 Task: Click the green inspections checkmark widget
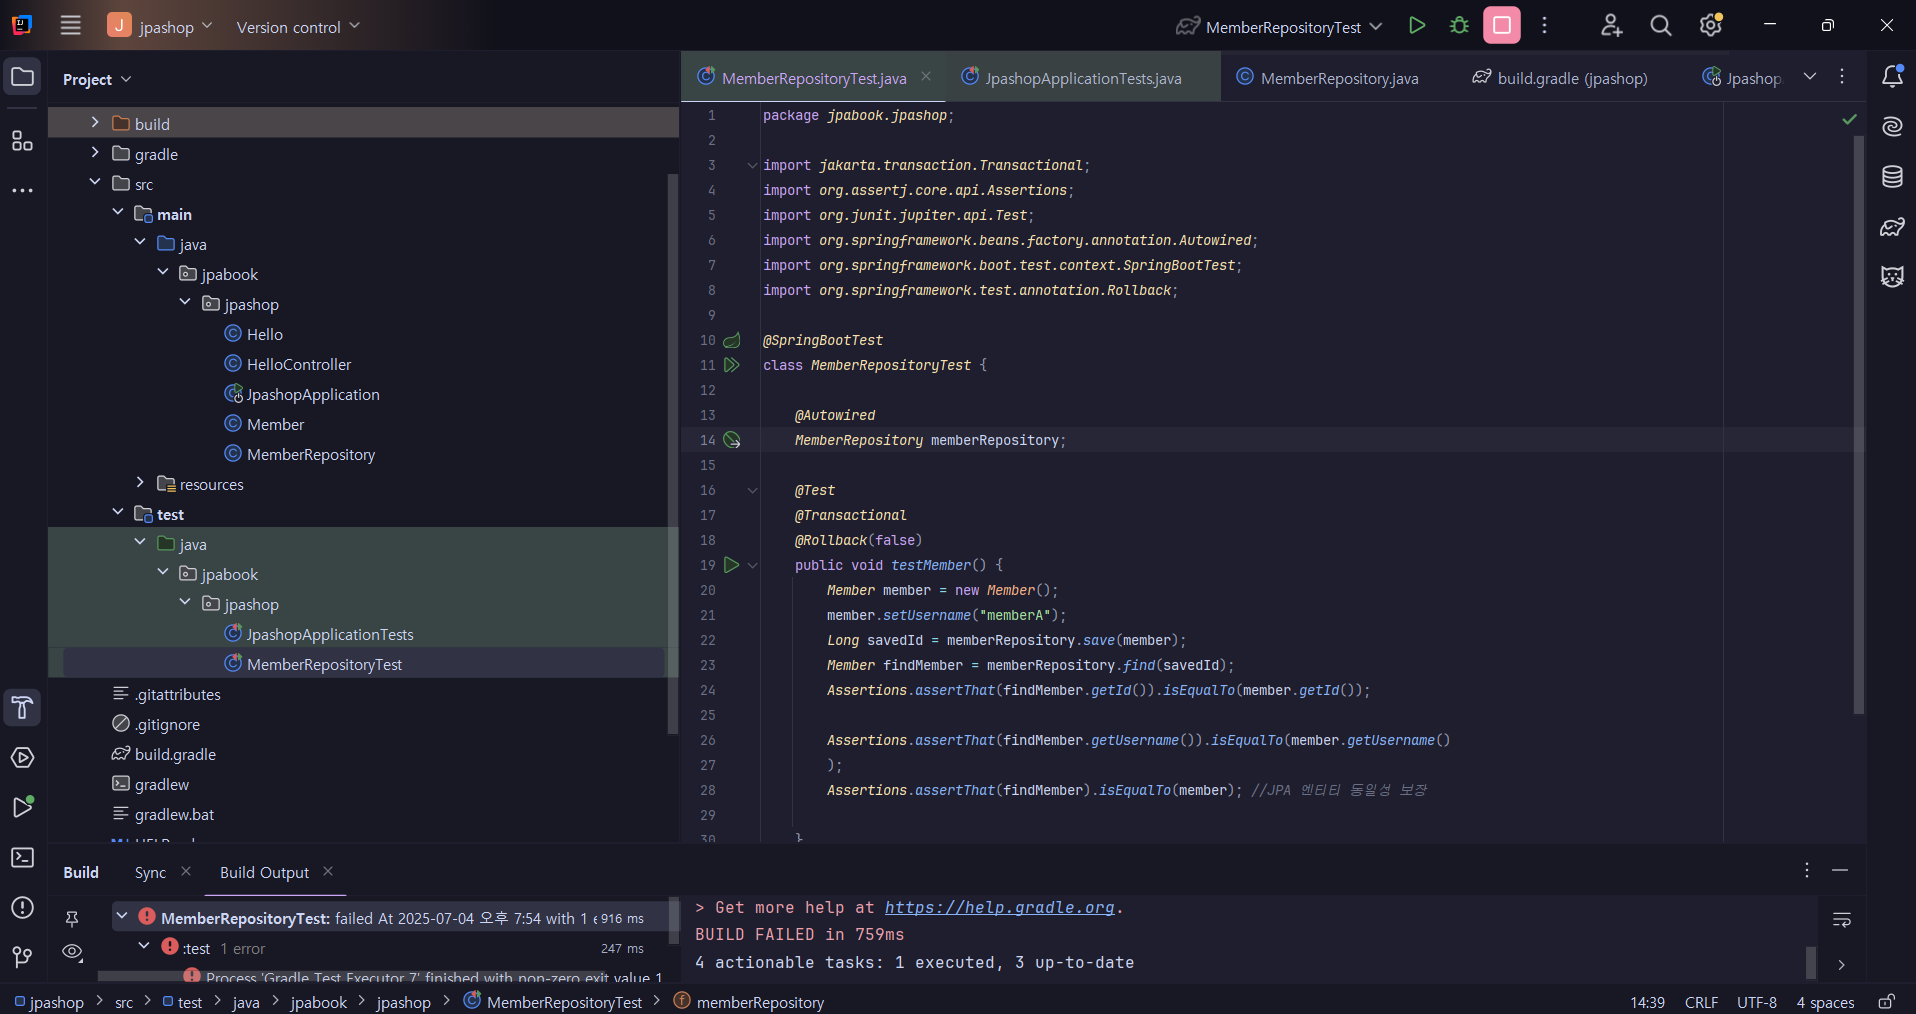click(x=1849, y=119)
